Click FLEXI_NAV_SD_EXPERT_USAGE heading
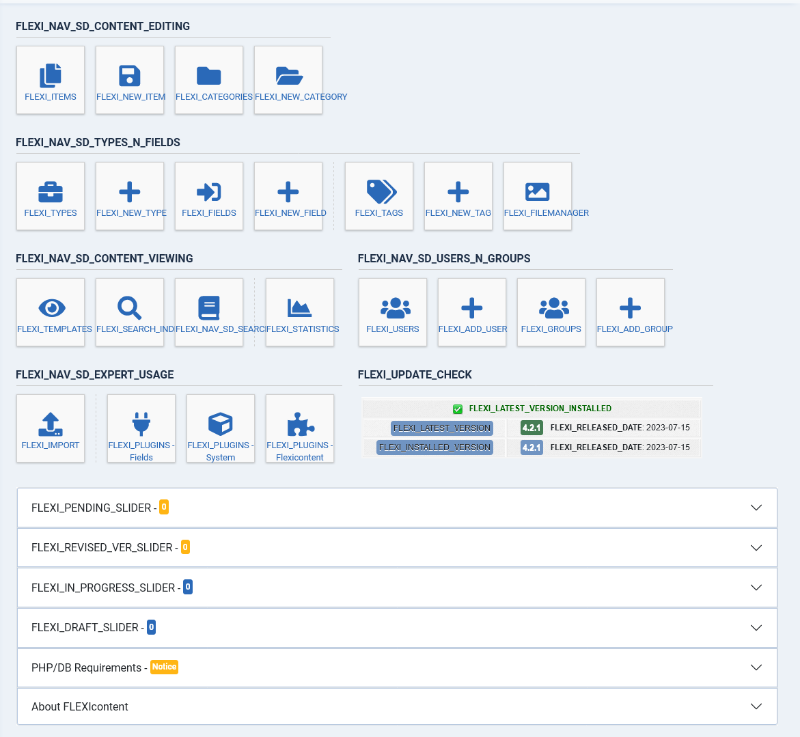This screenshot has height=737, width=800. pyautogui.click(x=94, y=375)
